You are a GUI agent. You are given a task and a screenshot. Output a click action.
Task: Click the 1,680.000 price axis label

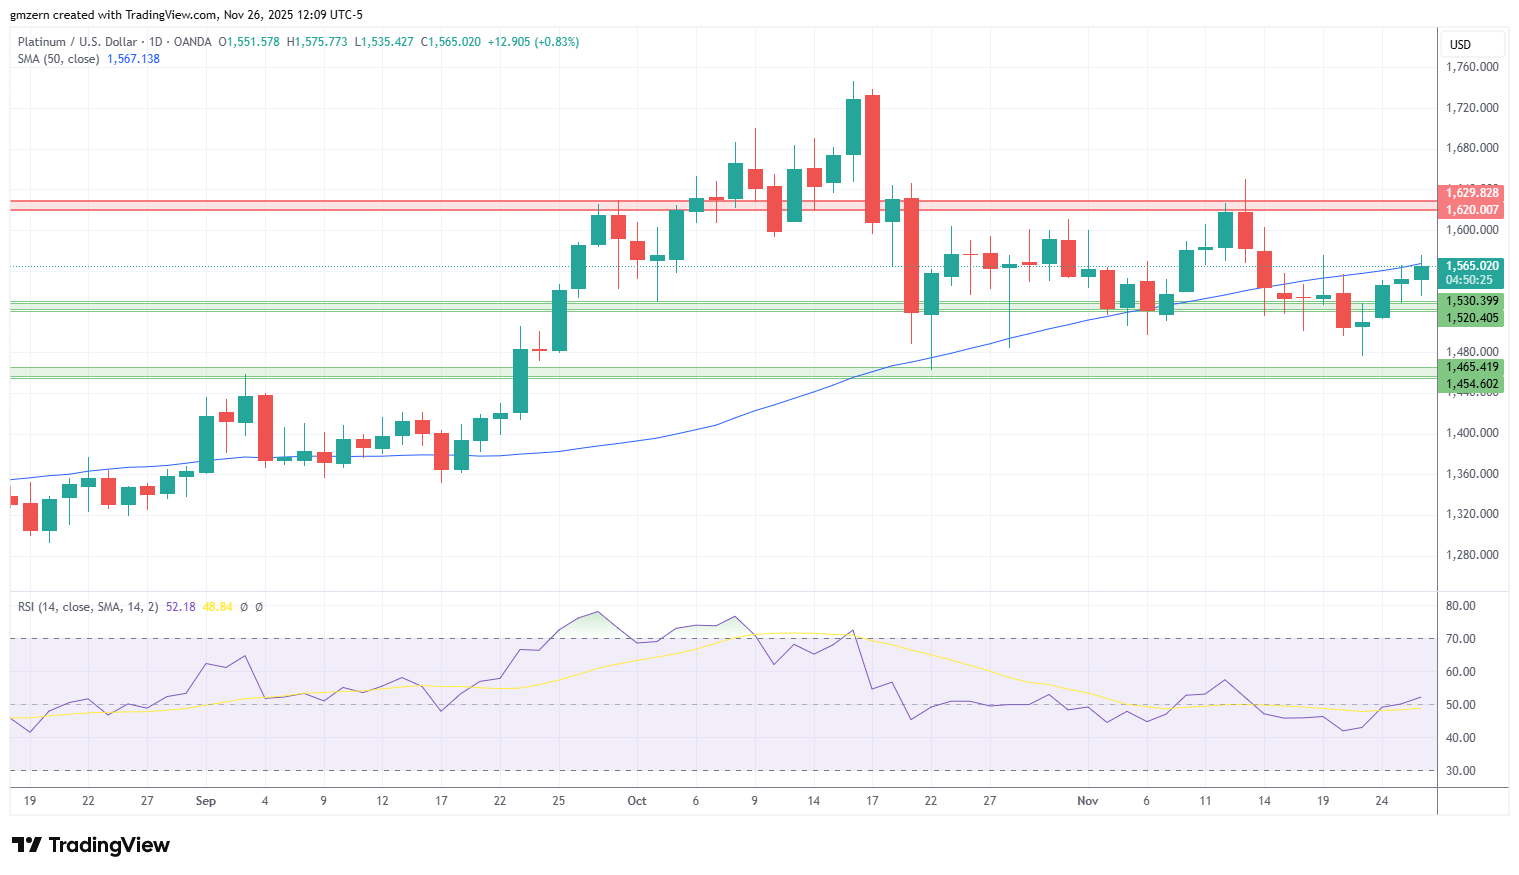click(1472, 148)
